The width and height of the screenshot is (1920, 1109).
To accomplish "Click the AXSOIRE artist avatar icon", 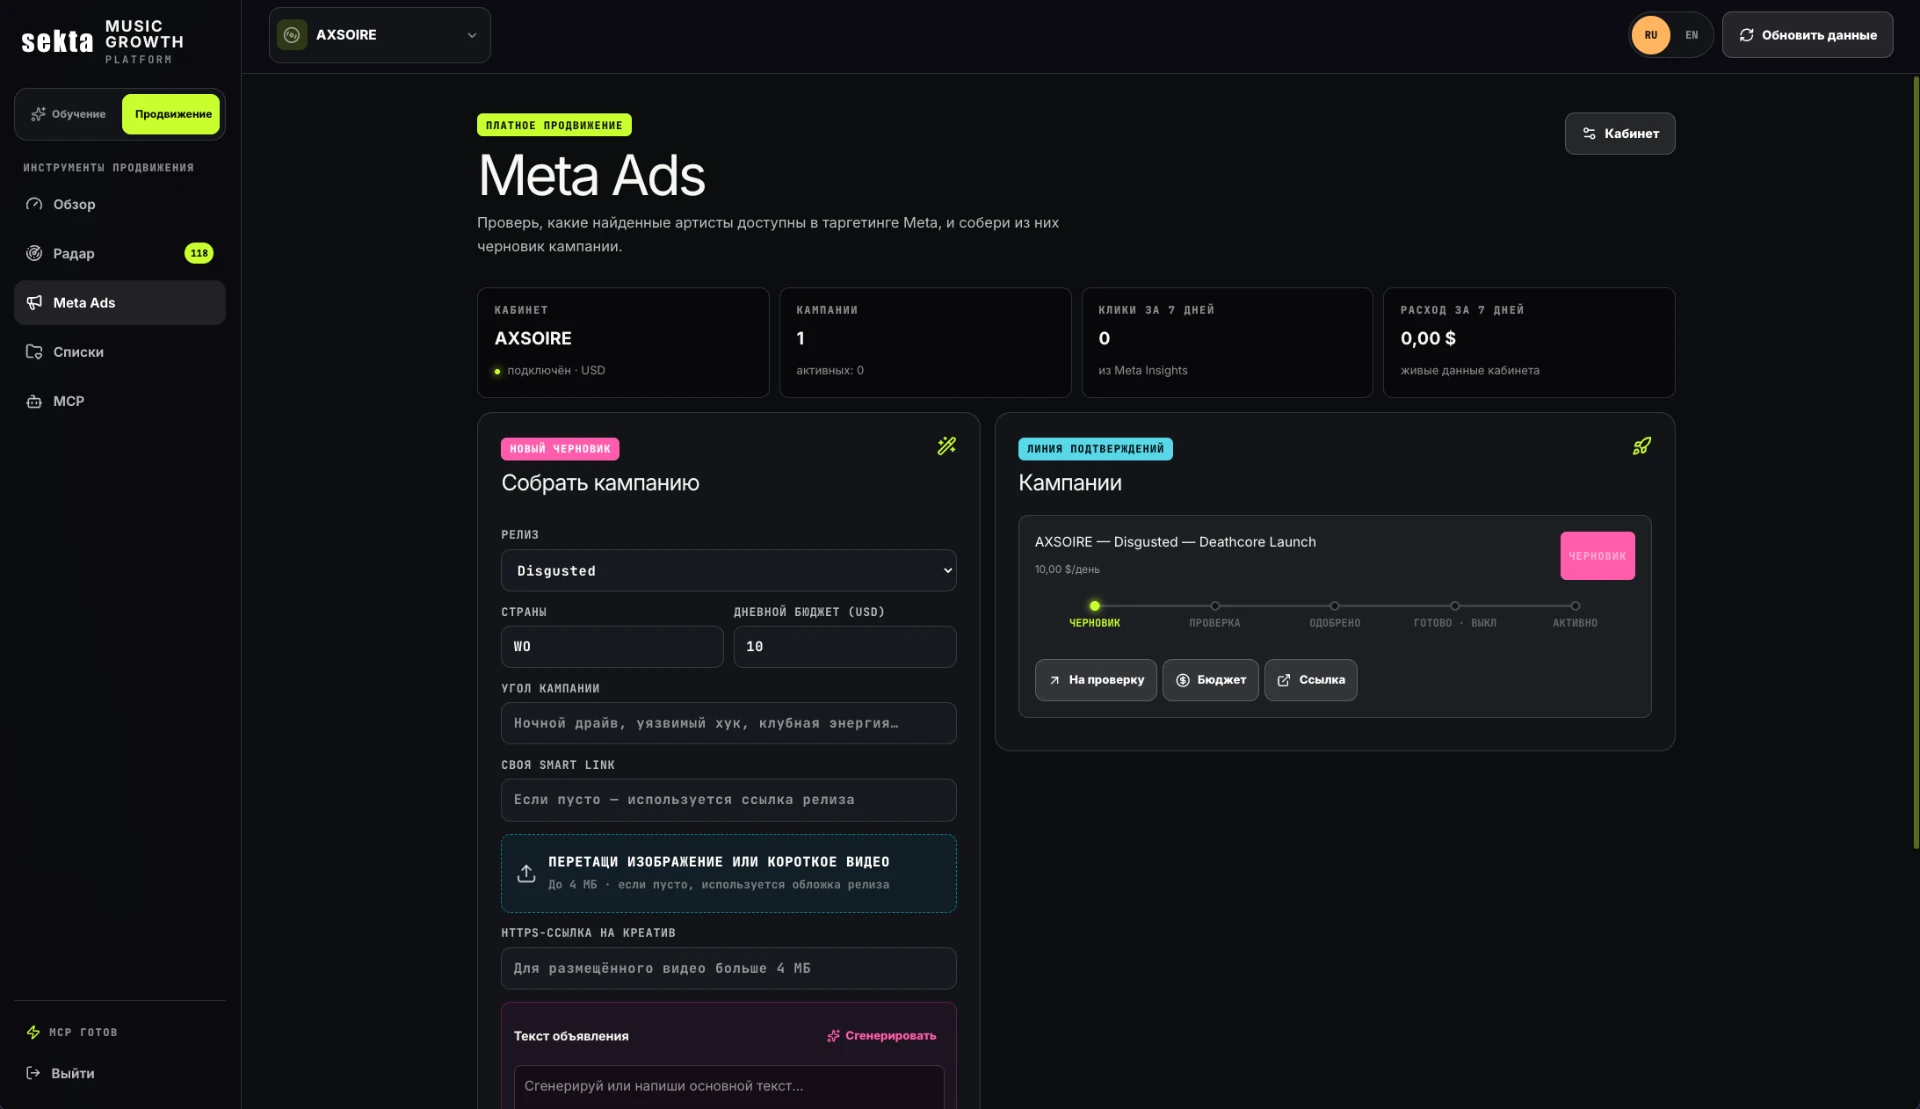I will 292,35.
